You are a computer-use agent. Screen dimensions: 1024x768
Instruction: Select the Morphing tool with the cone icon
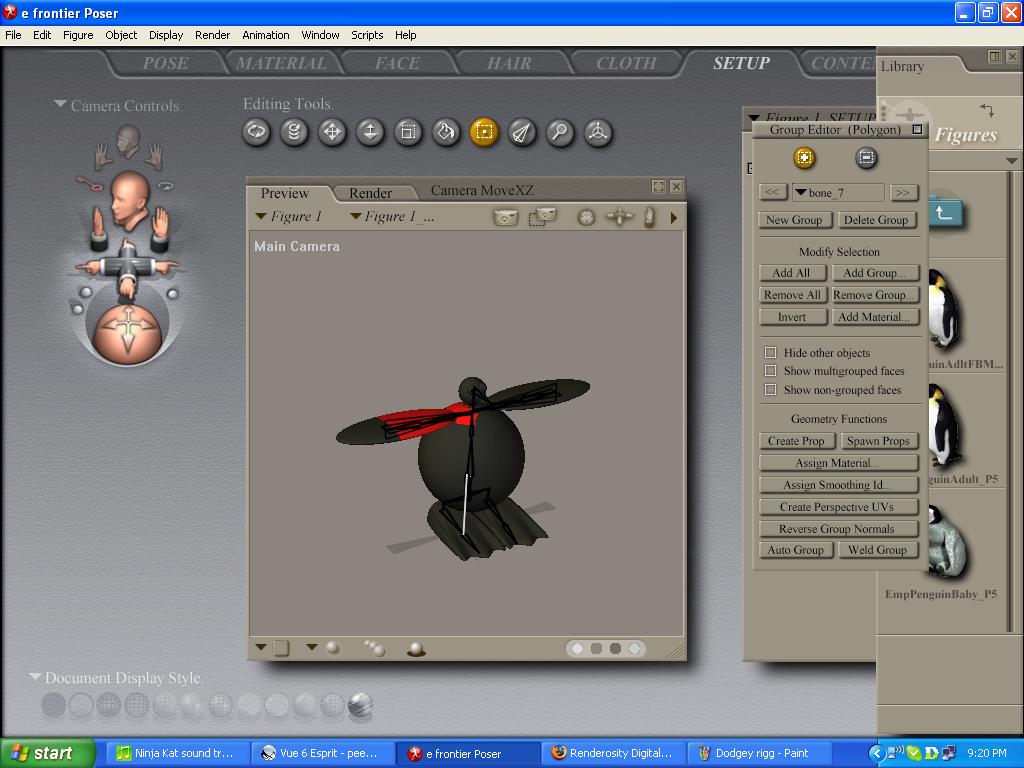click(522, 133)
